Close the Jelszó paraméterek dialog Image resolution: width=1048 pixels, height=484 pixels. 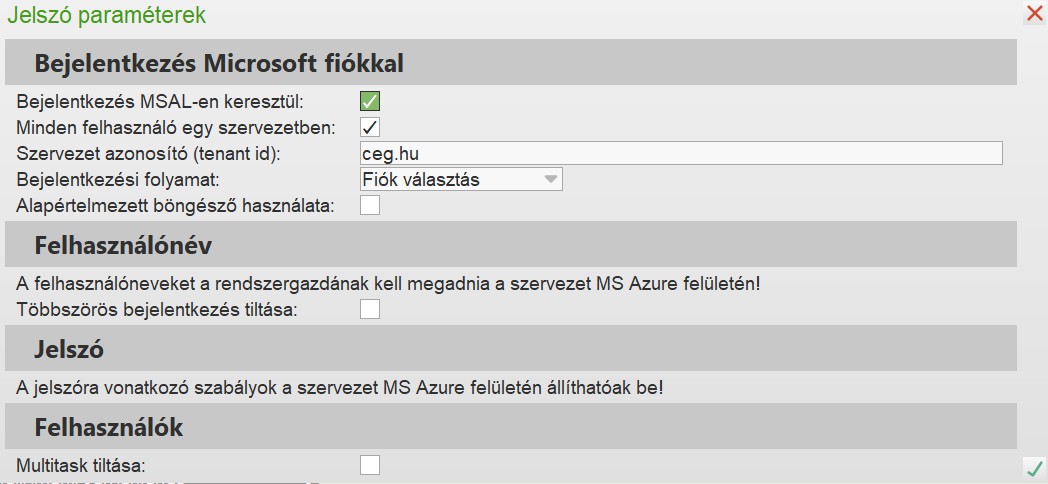[1035, 14]
